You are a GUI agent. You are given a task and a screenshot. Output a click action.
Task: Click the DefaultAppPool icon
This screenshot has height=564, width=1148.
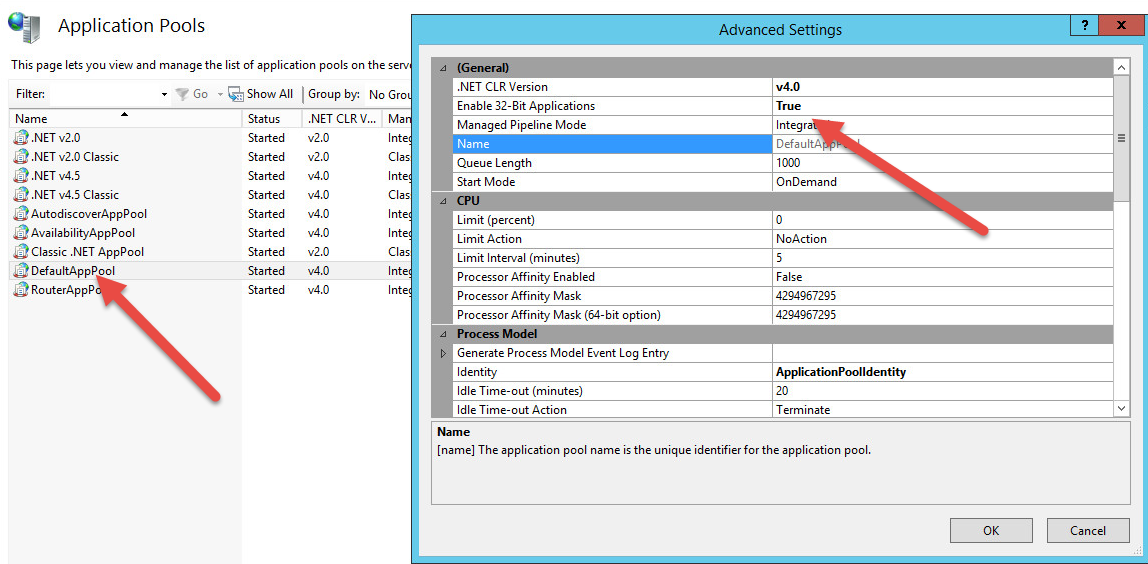click(21, 271)
